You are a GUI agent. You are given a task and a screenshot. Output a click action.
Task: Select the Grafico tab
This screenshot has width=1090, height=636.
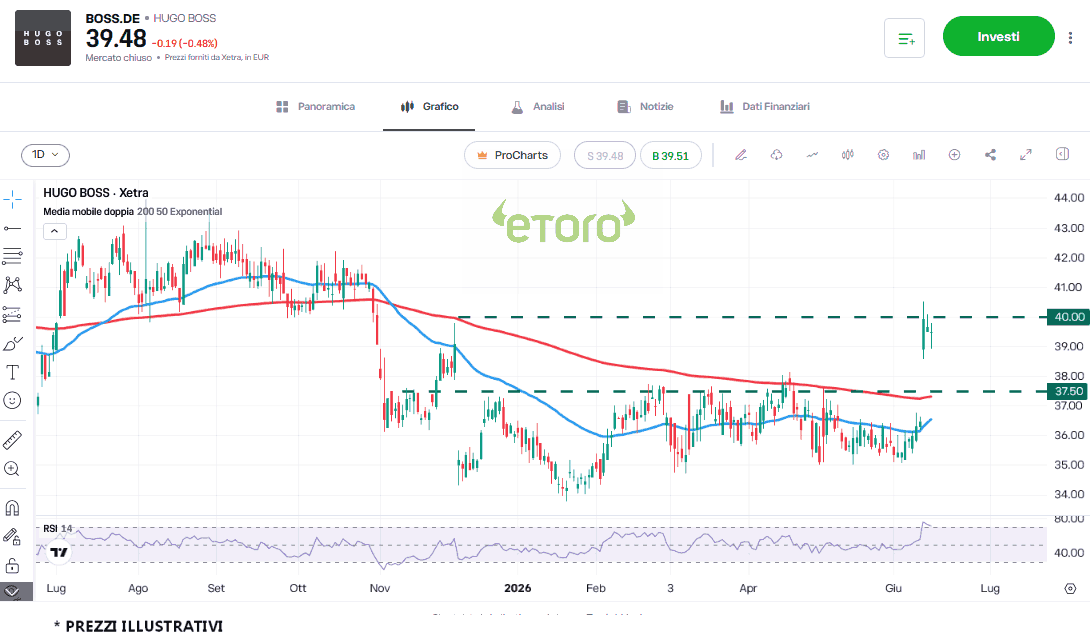click(x=429, y=106)
